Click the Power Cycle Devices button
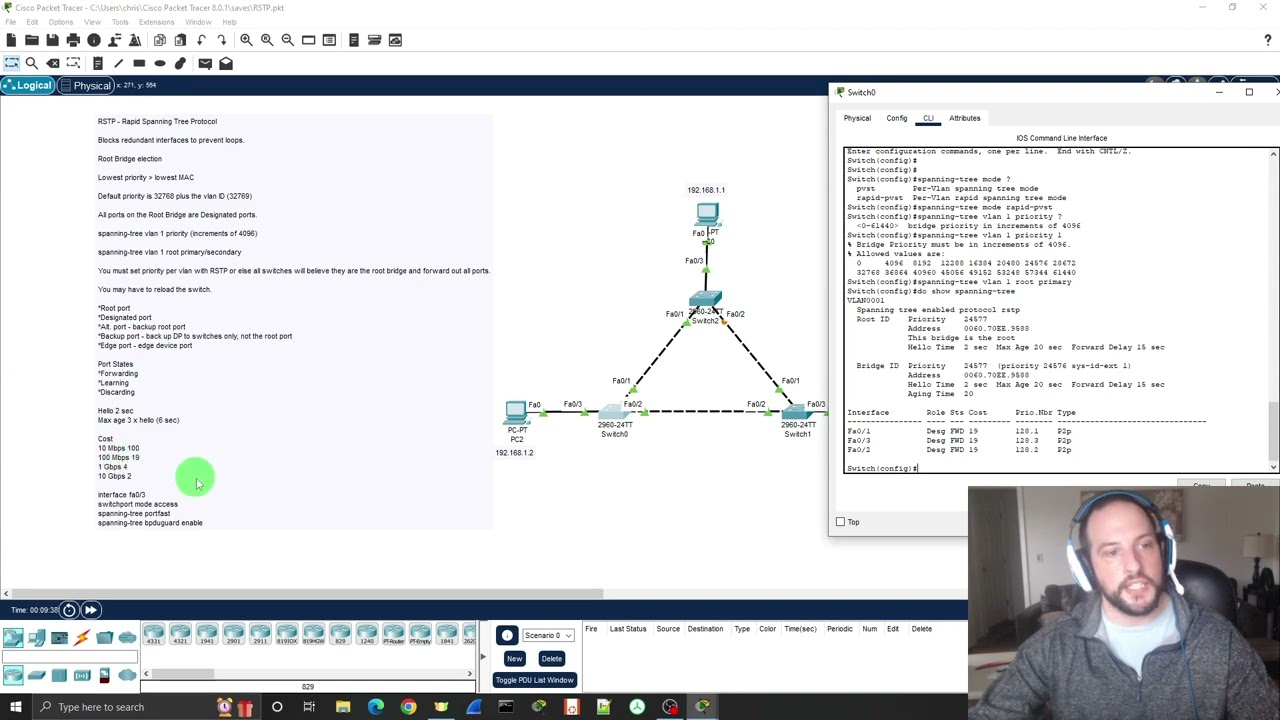This screenshot has height=720, width=1280. (69, 610)
